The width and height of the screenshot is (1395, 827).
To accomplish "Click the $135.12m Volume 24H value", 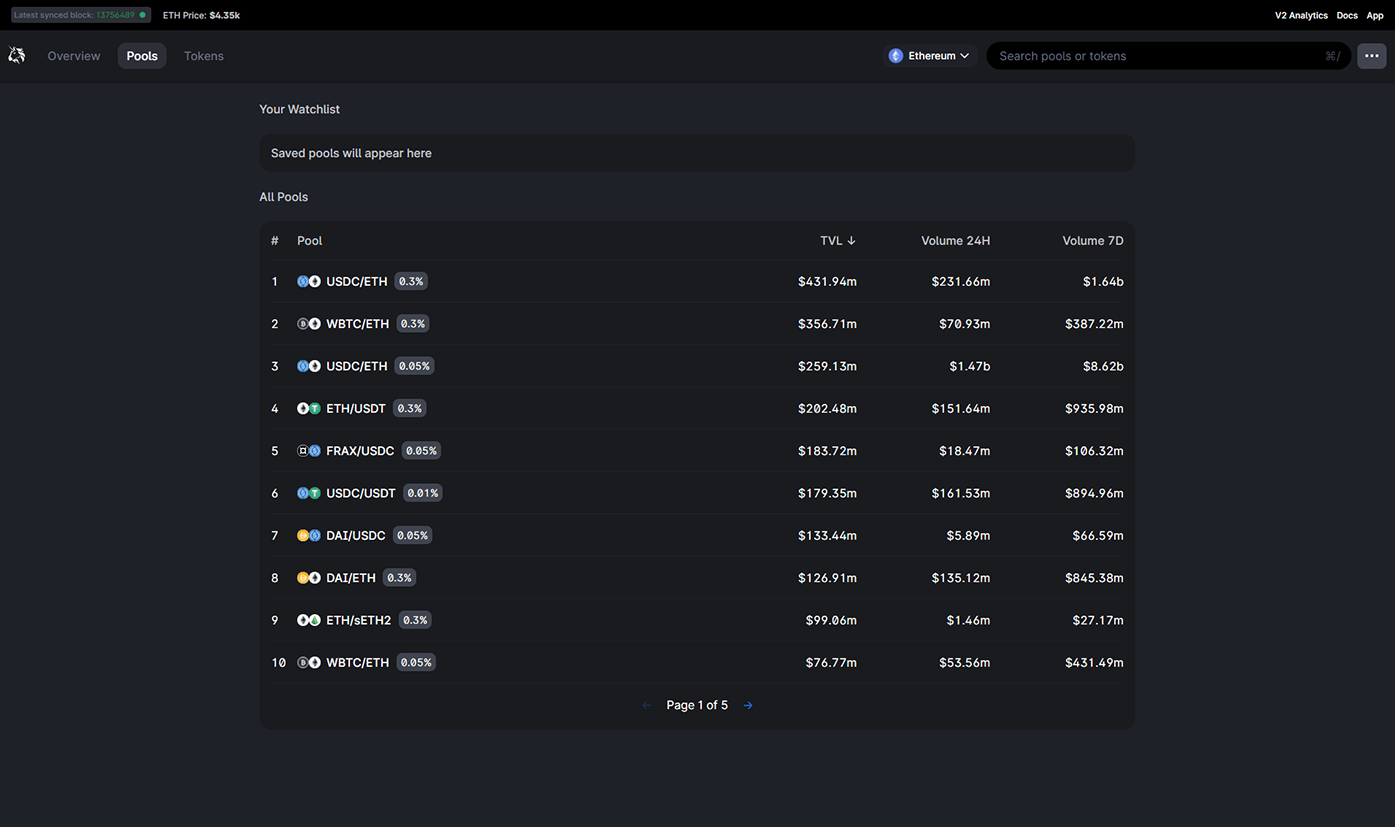I will [961, 578].
